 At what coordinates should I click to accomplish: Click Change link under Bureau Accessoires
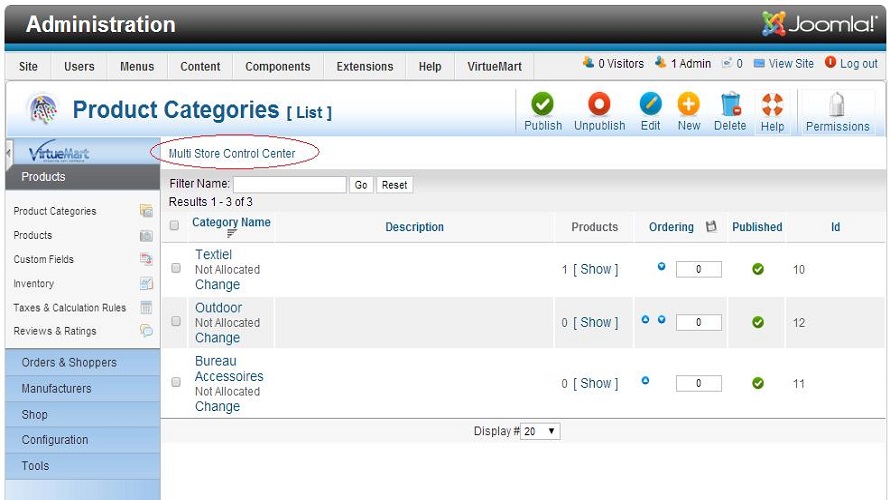tap(217, 406)
